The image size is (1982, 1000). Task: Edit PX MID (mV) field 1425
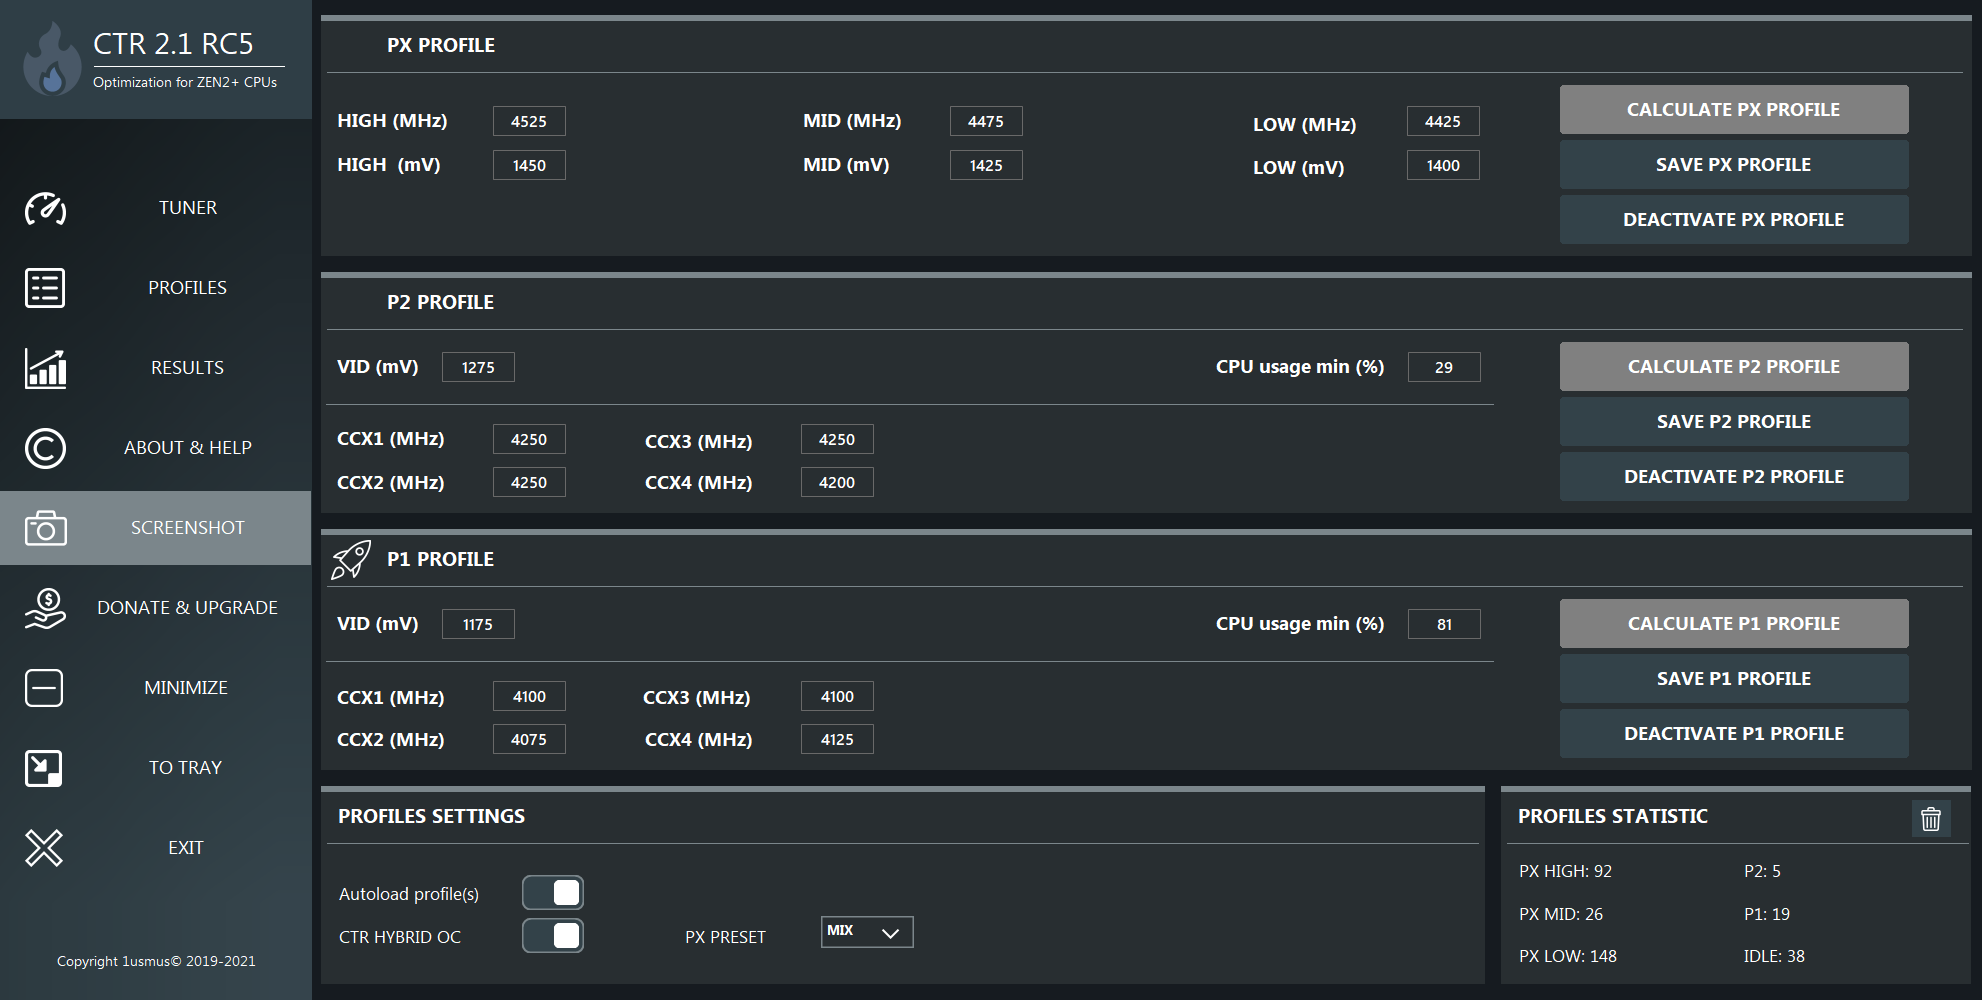pos(986,165)
